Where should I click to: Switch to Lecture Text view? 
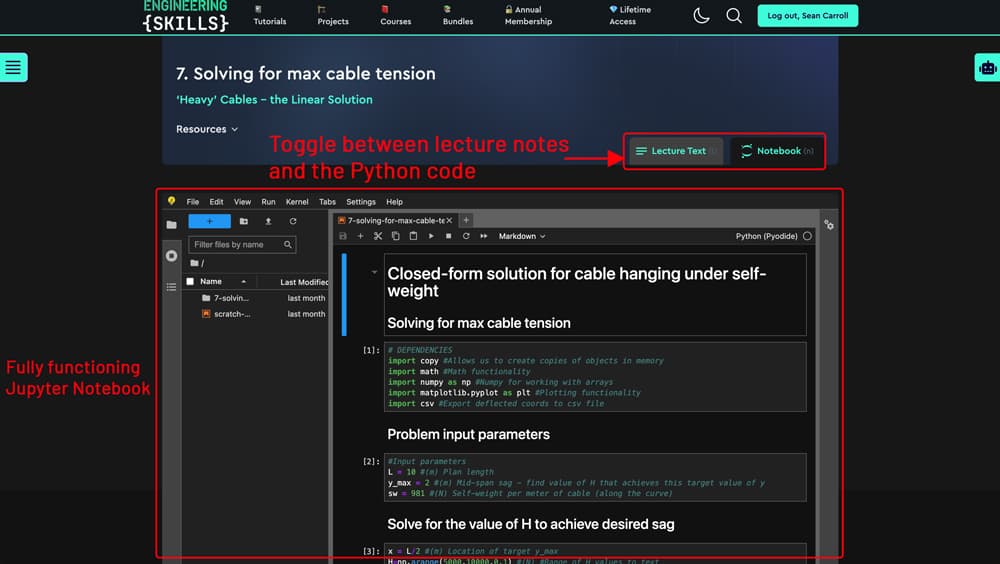point(677,151)
